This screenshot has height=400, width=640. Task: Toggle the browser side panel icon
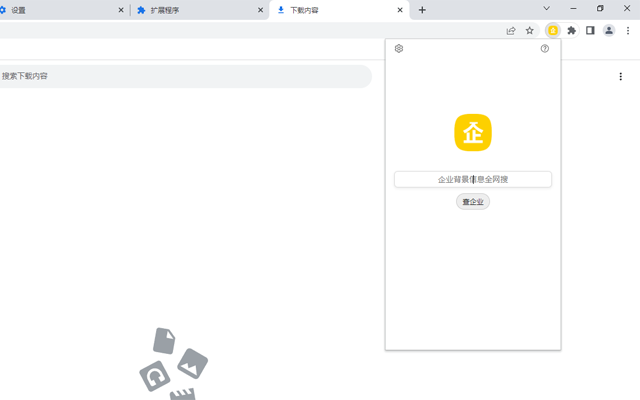[x=590, y=31]
